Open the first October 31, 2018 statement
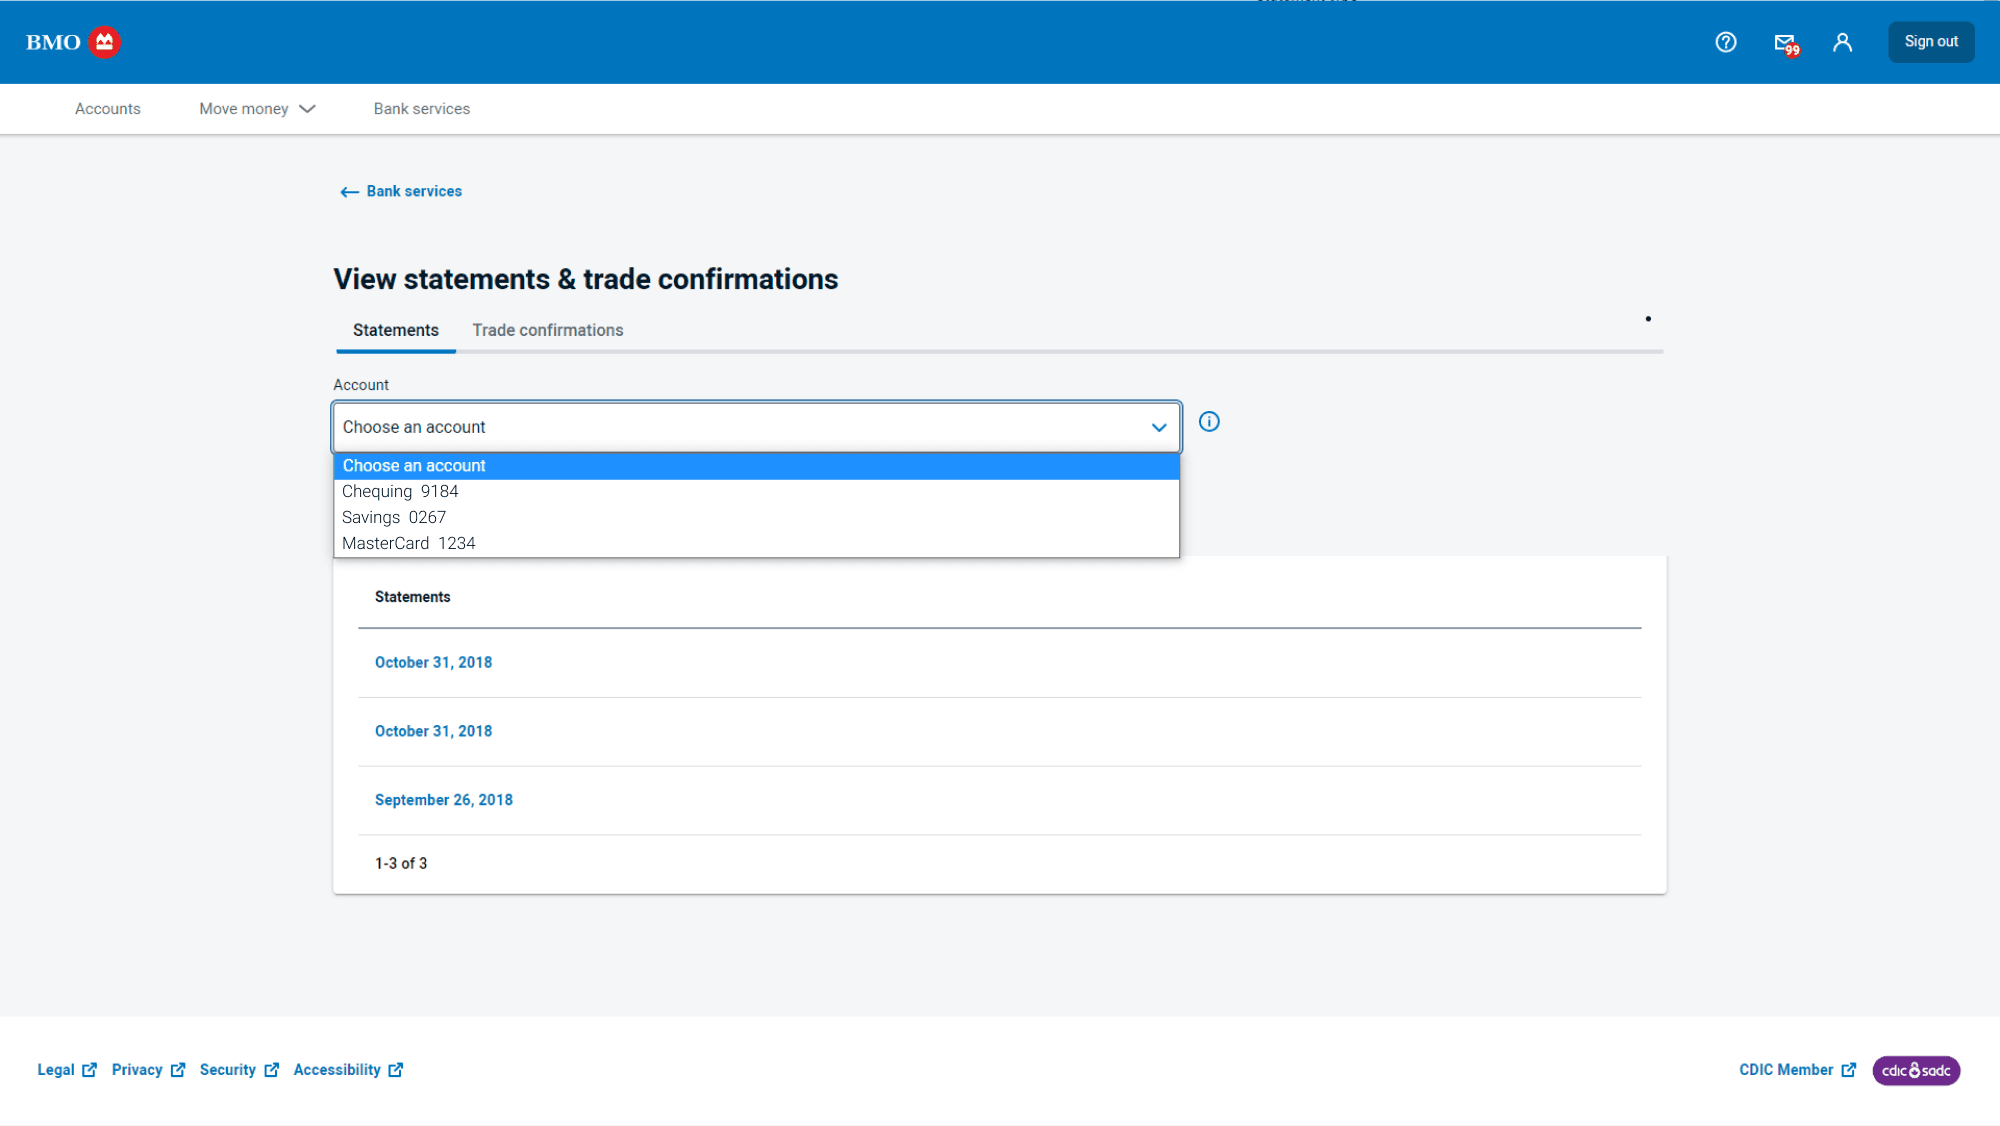2000x1126 pixels. tap(433, 662)
